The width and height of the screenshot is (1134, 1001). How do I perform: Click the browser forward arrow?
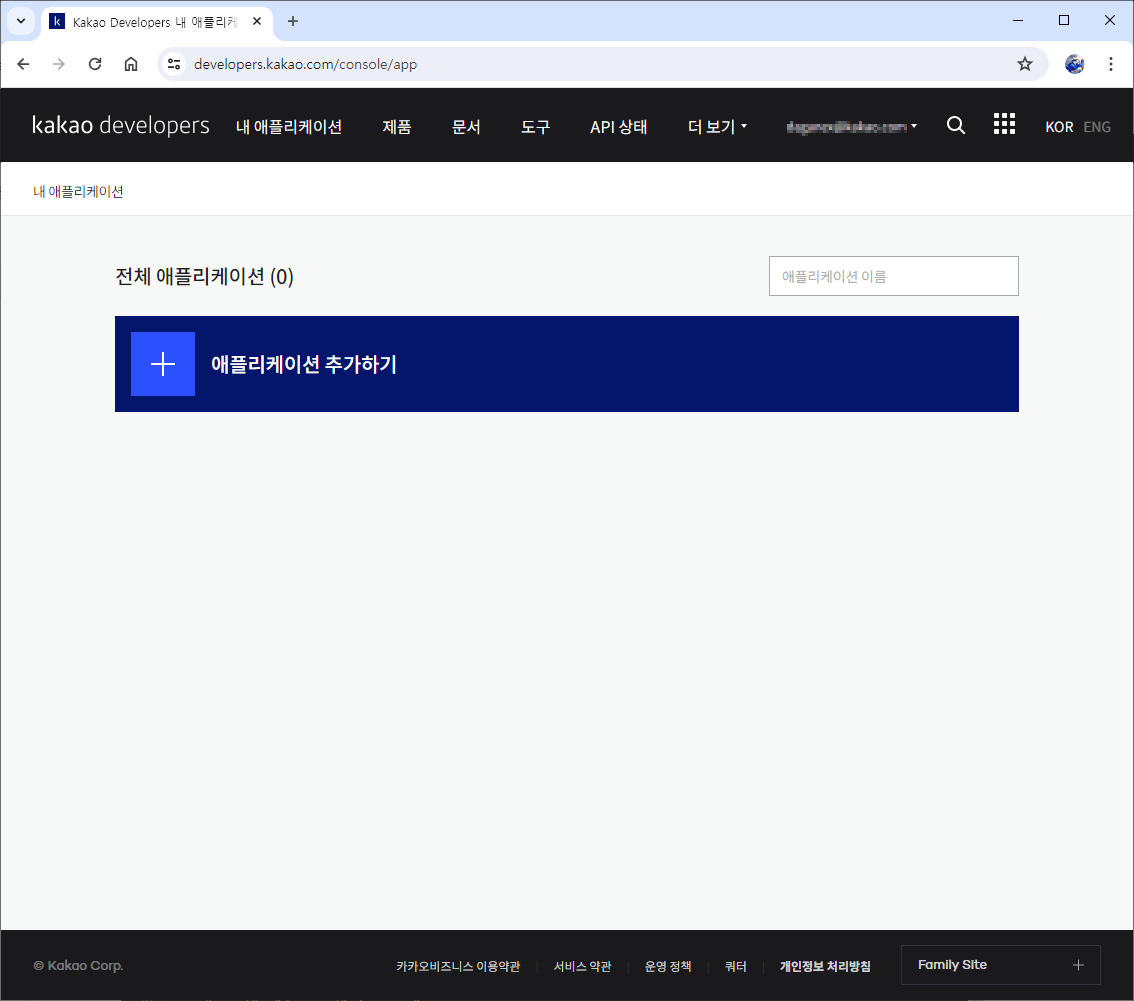[59, 64]
